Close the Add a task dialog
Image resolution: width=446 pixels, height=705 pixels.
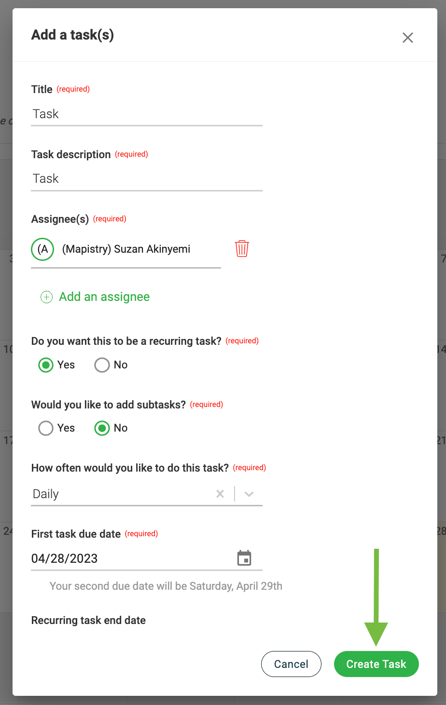coord(407,37)
